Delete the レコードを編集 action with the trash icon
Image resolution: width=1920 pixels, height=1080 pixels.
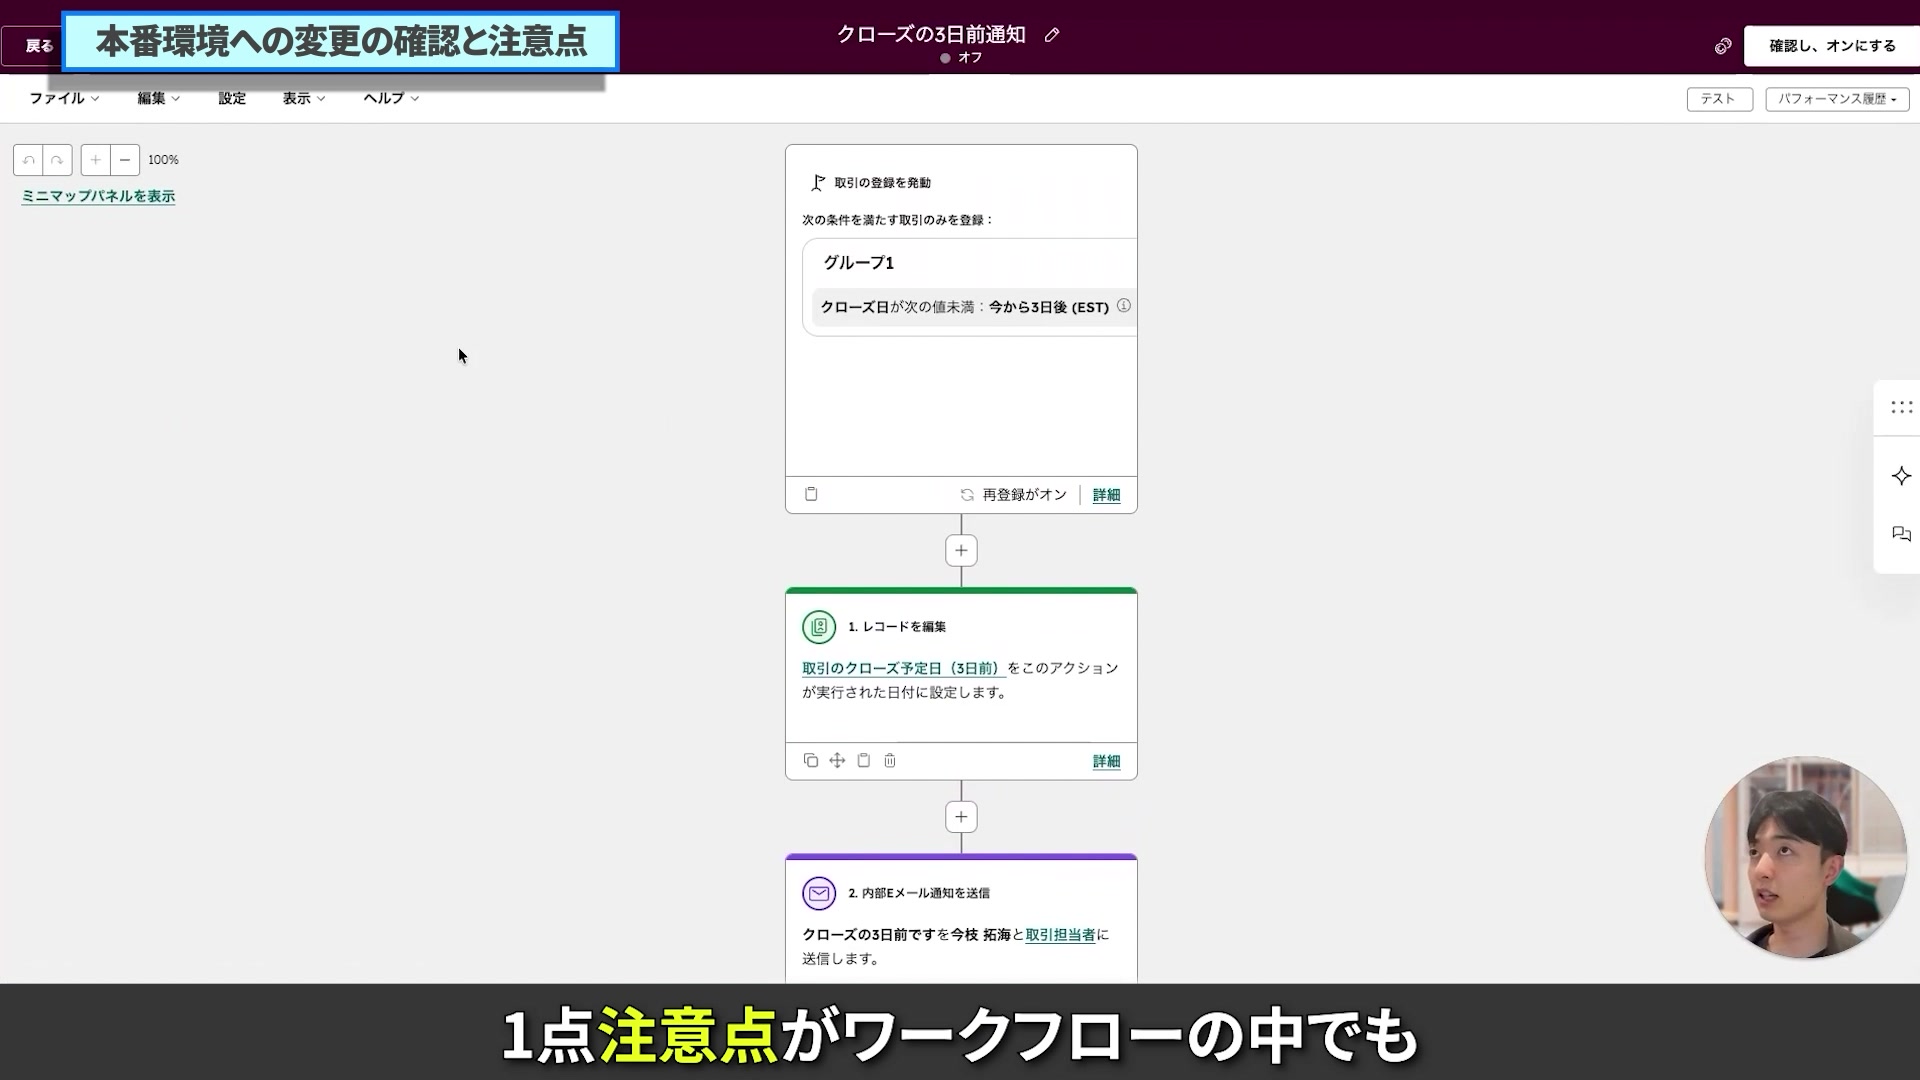(x=890, y=760)
